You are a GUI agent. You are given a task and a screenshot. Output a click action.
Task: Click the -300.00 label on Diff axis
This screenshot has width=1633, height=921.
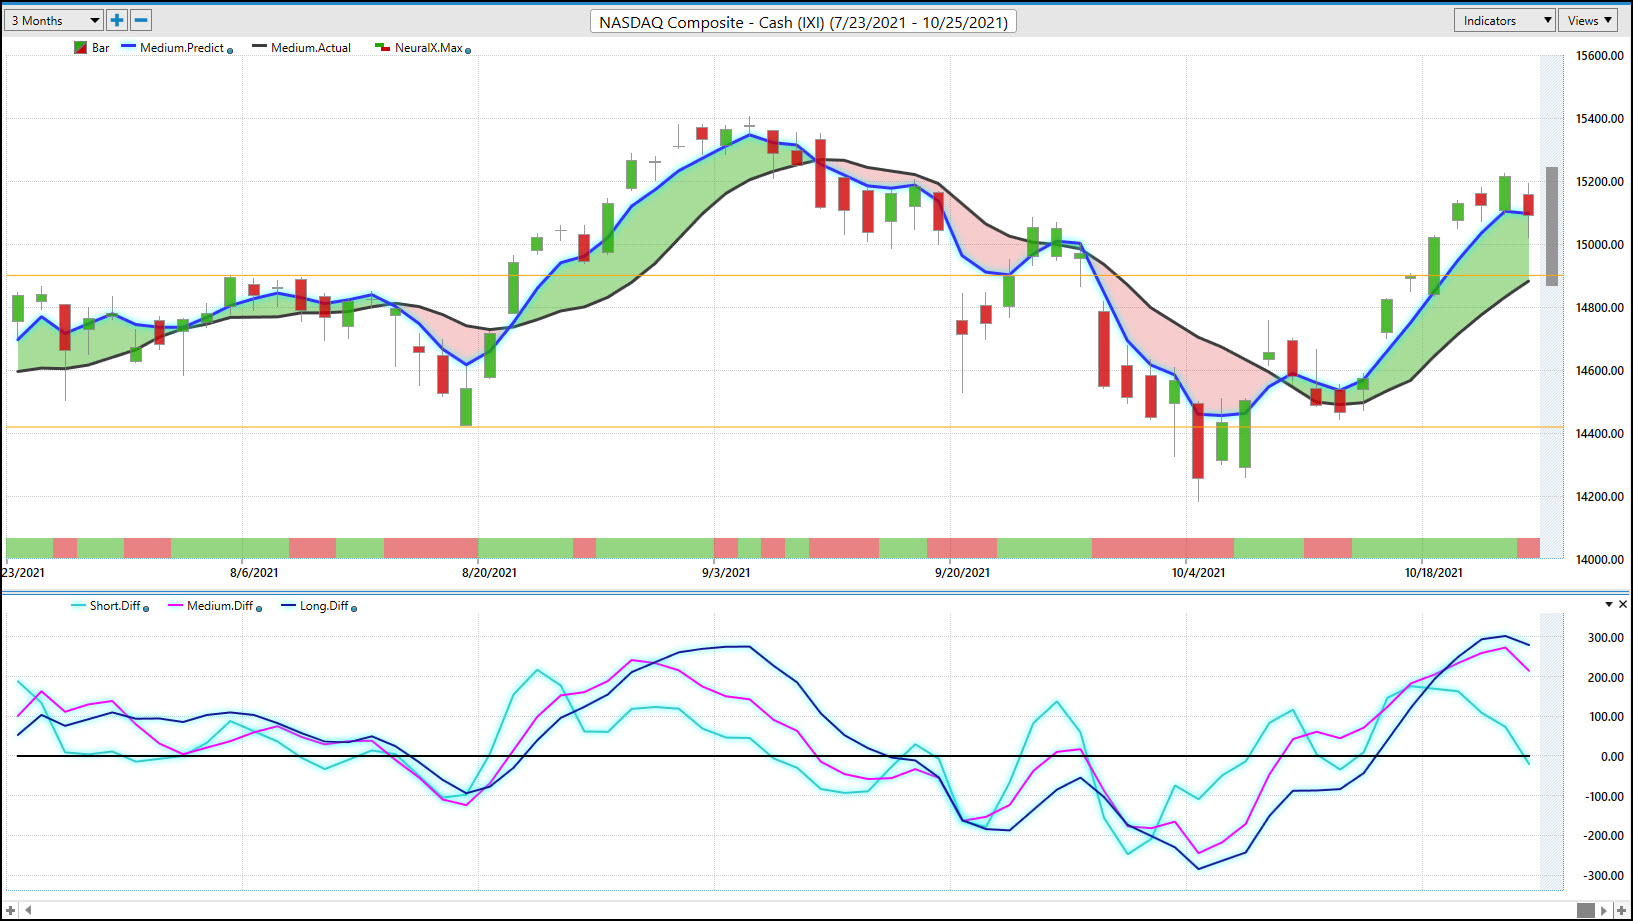coord(1604,876)
